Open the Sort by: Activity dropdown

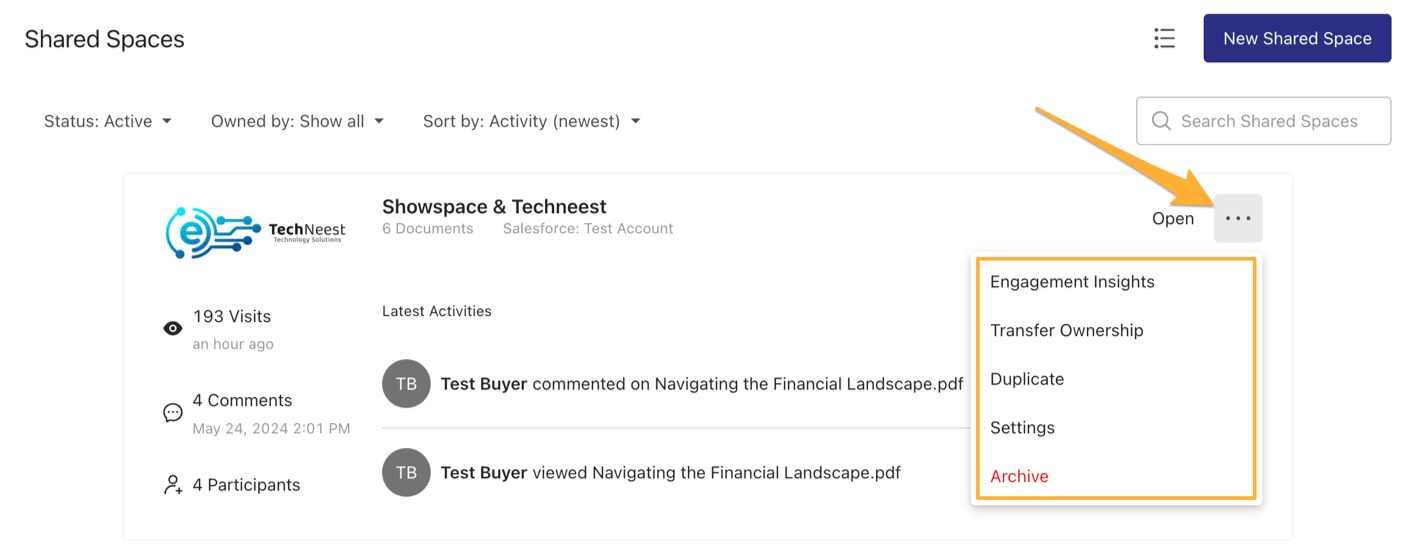pos(531,121)
